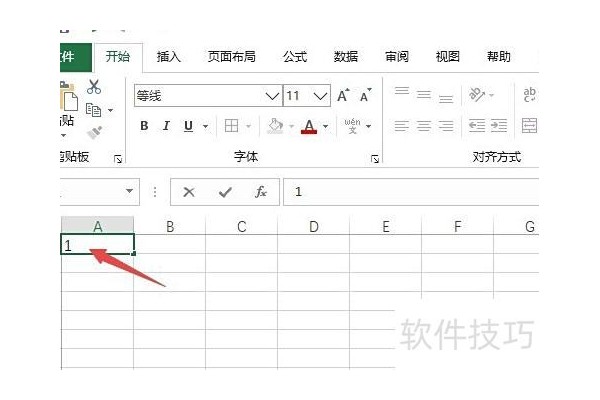Expand the text orientation dropdown arrow

click(492, 95)
